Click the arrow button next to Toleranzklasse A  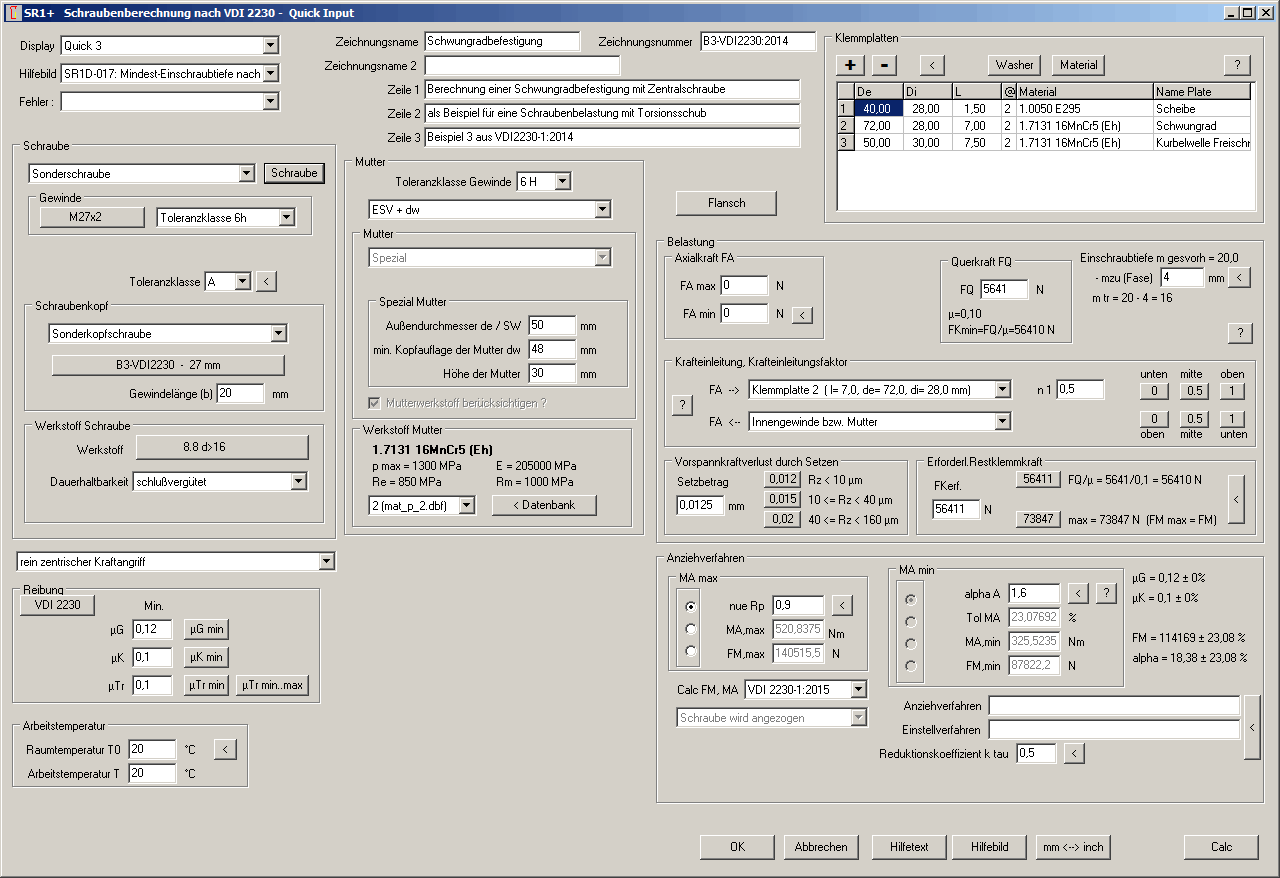265,282
